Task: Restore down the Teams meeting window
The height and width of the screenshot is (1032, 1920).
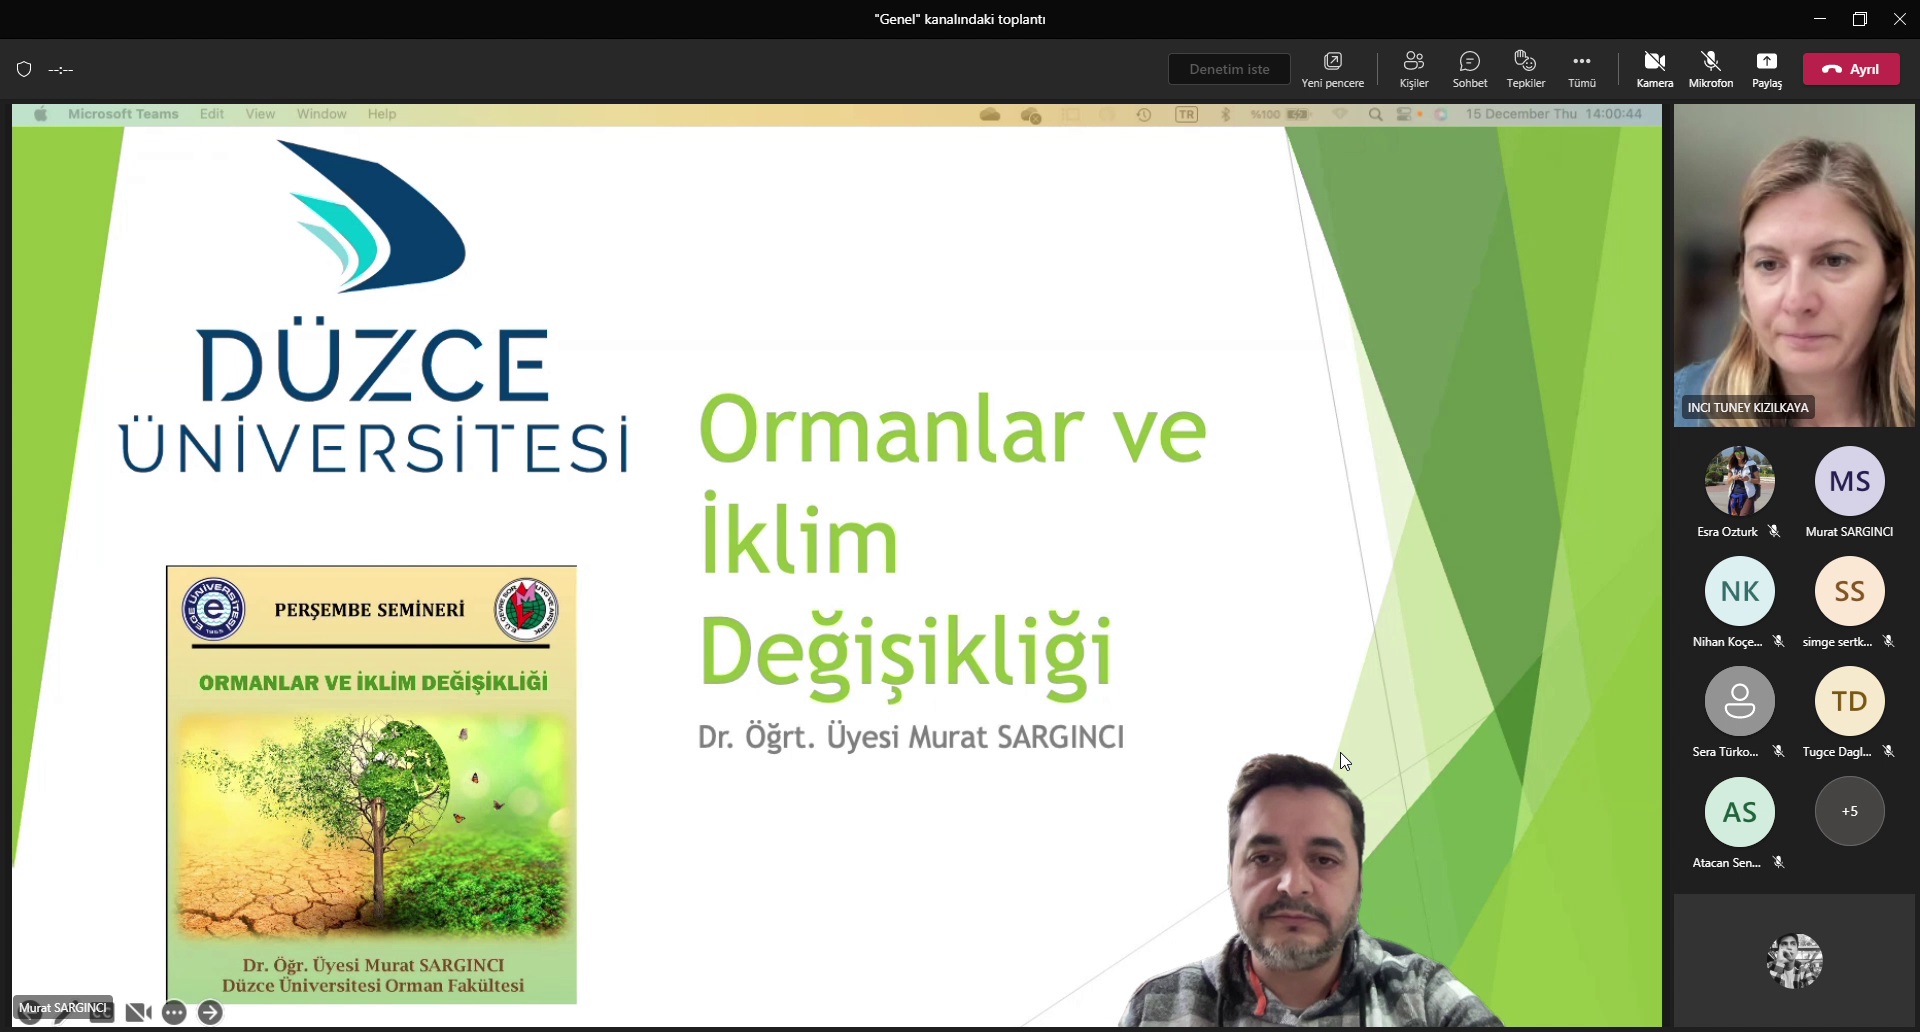Action: point(1859,19)
